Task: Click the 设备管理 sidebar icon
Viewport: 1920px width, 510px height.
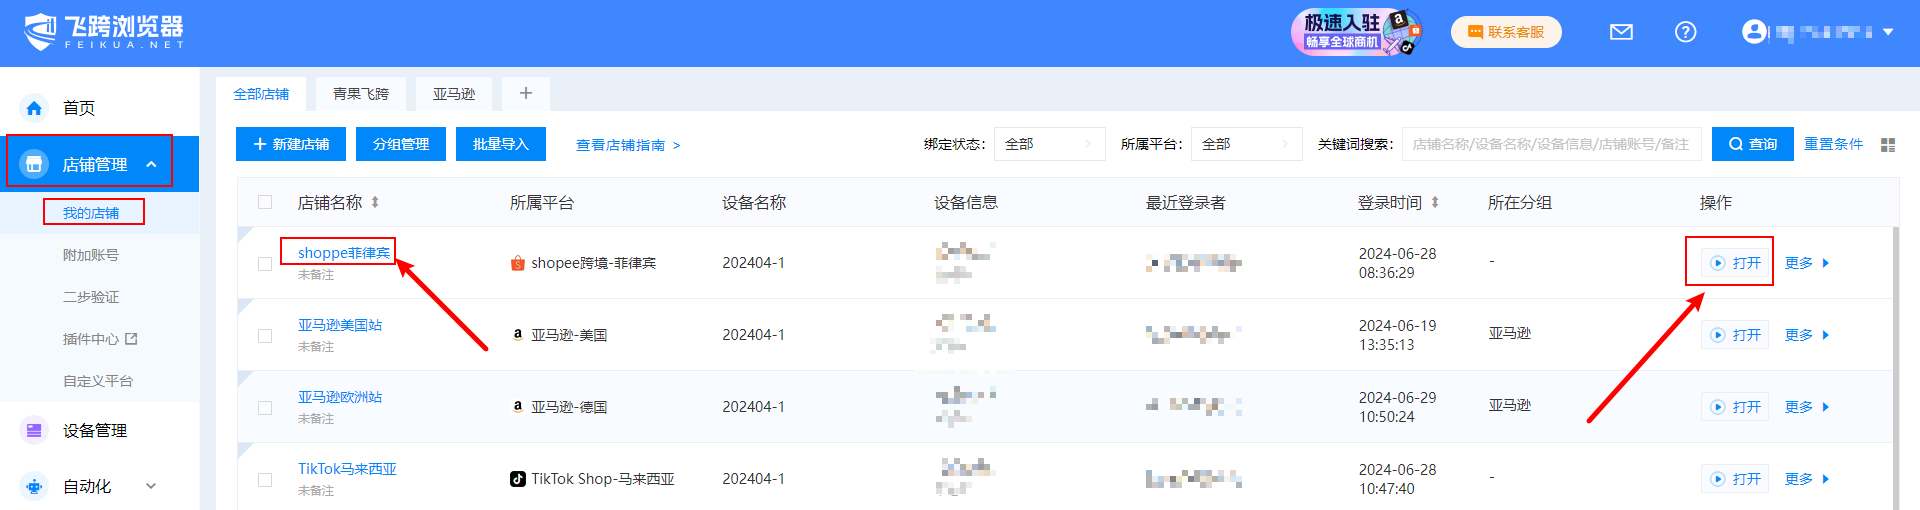Action: tap(35, 430)
